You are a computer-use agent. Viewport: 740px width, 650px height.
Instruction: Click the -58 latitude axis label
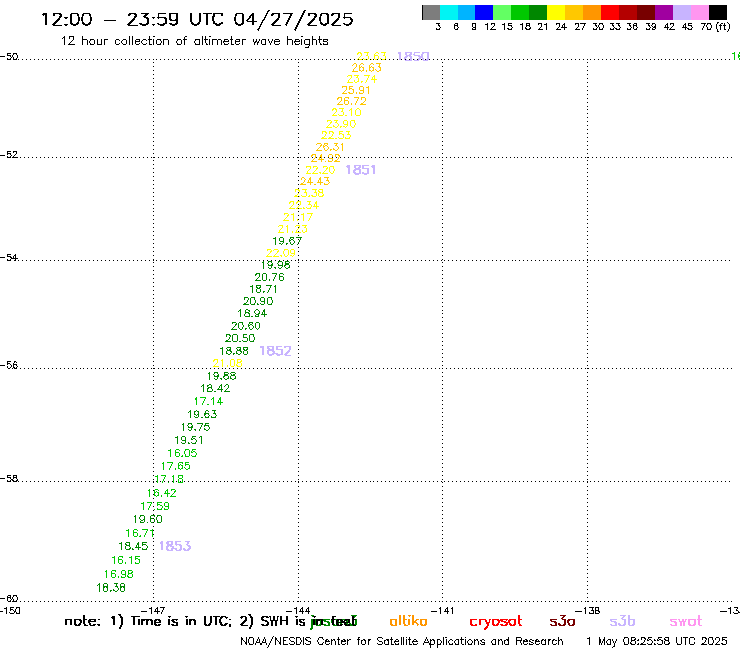point(9,479)
